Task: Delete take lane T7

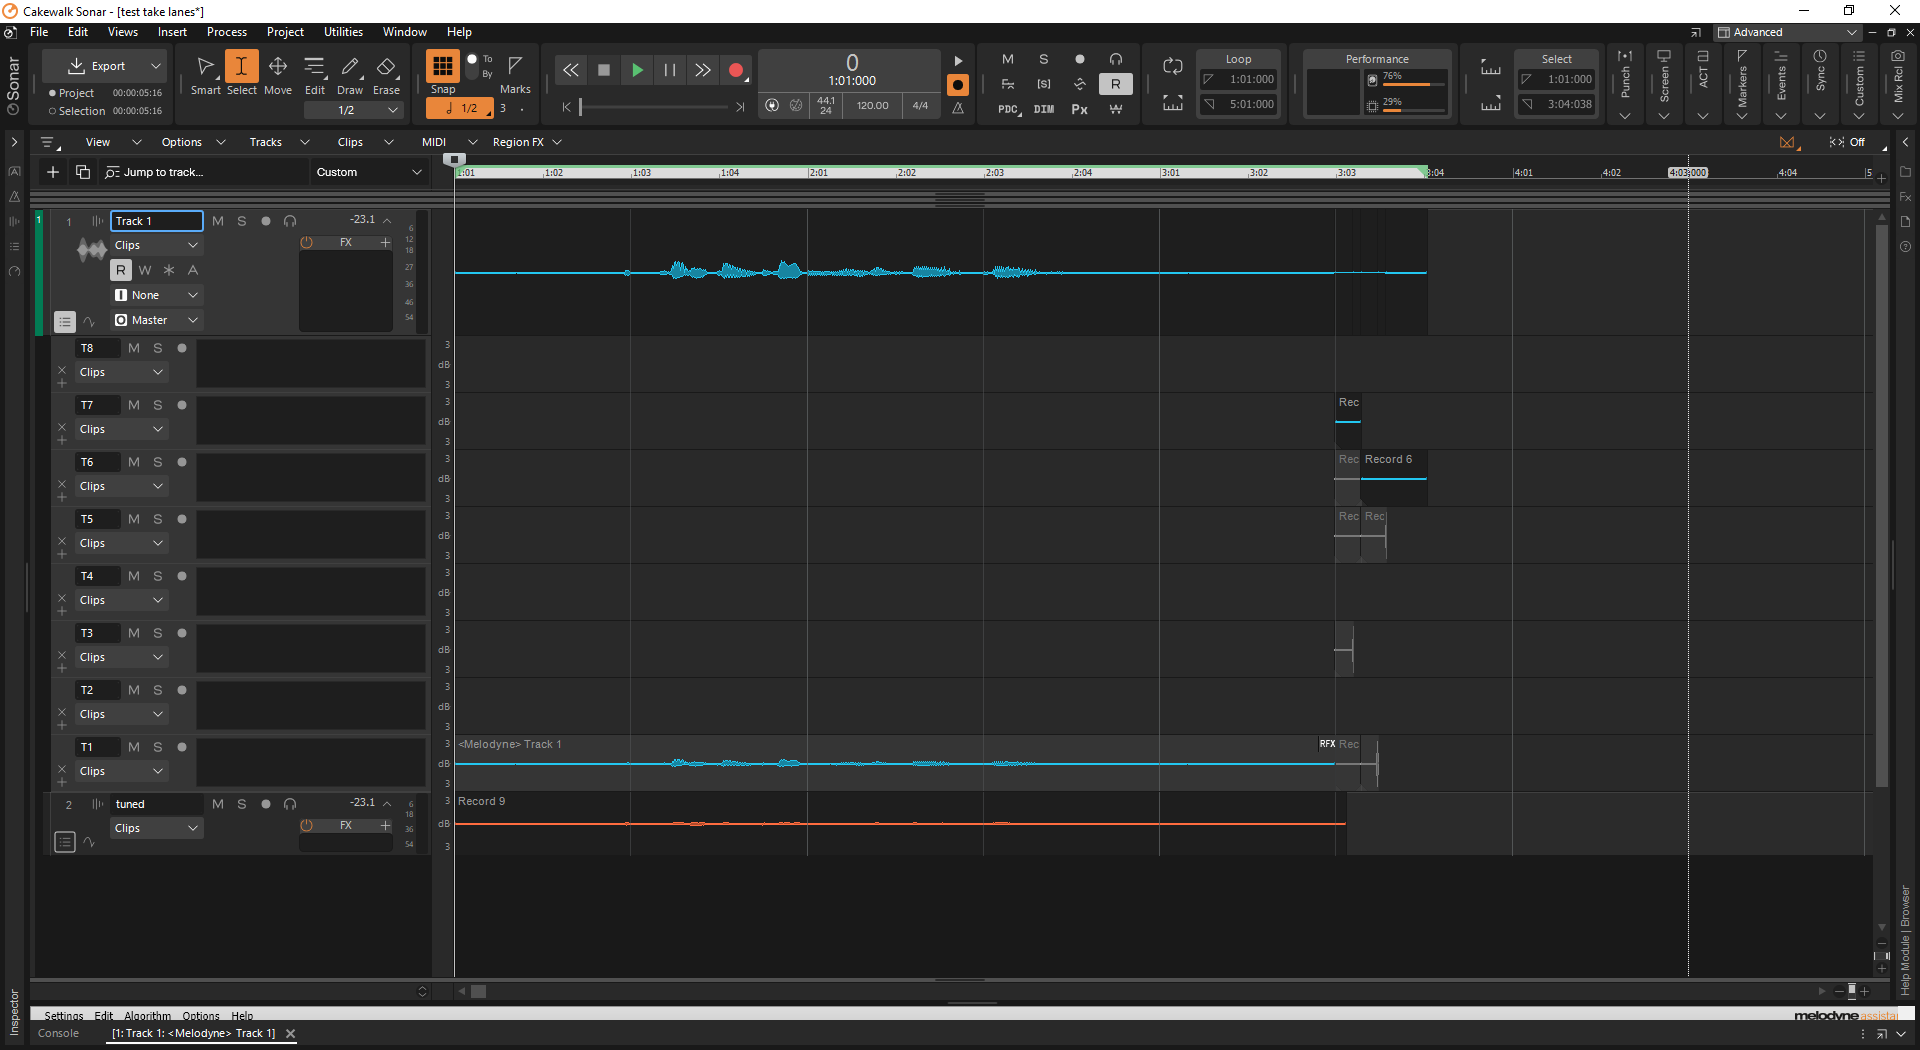Action: click(62, 427)
